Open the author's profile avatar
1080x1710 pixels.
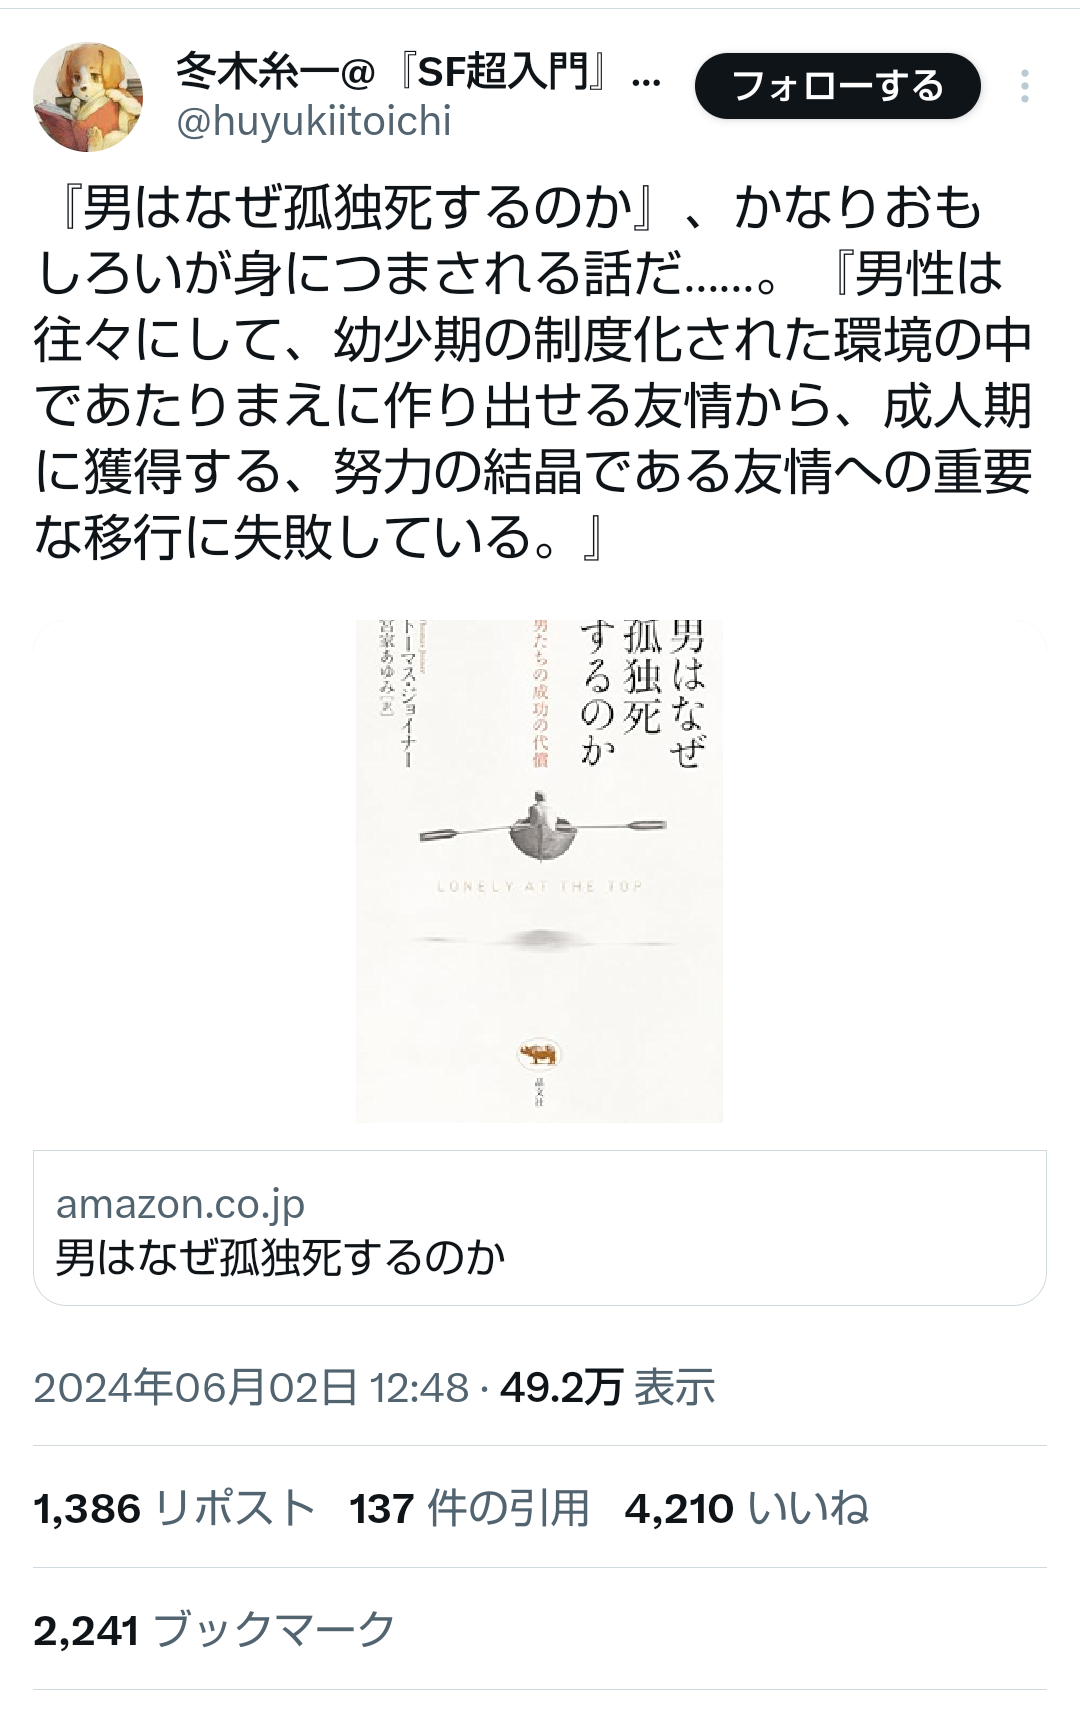(x=88, y=97)
